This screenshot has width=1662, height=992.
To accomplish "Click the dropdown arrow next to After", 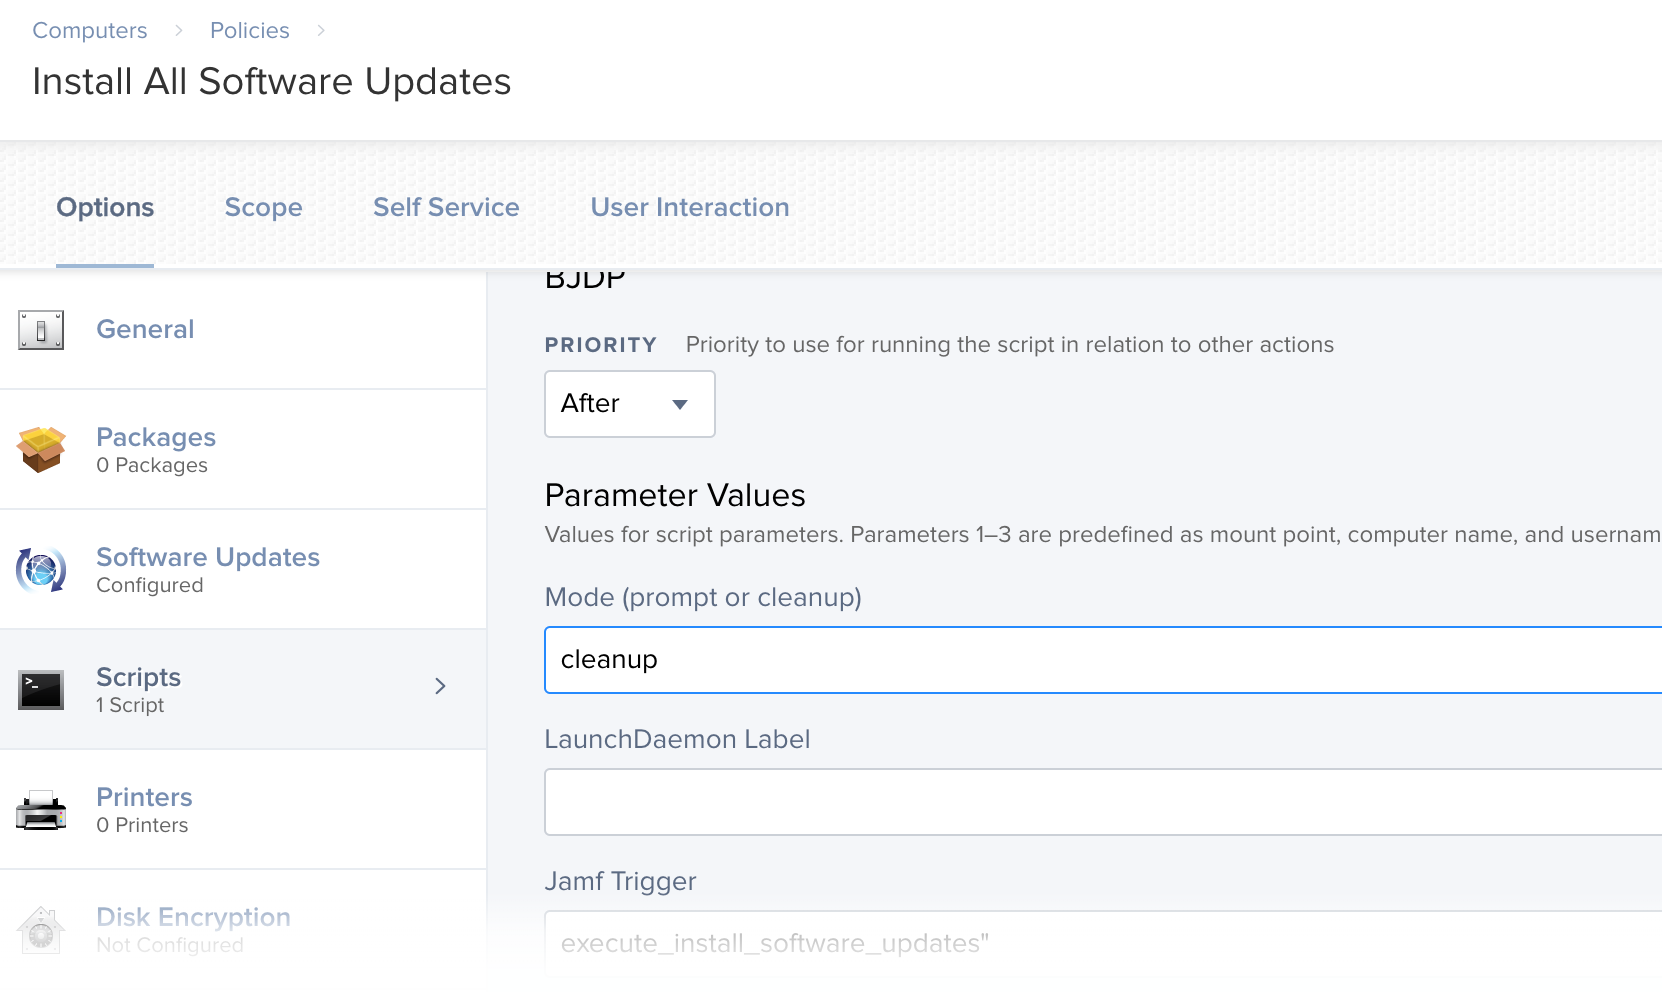I will click(680, 405).
